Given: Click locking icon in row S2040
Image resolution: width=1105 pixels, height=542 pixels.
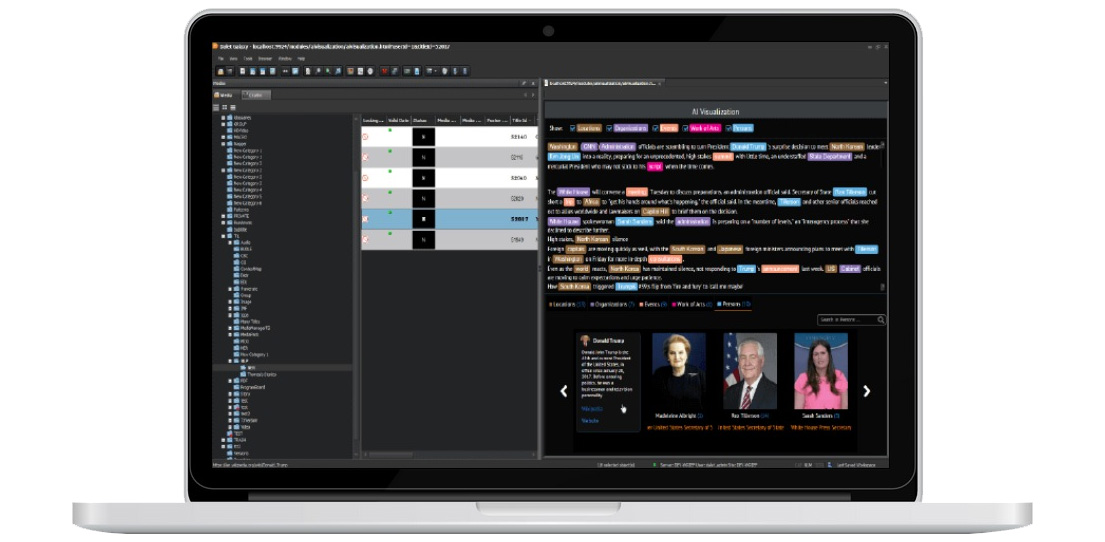Looking at the screenshot, I should point(365,178).
